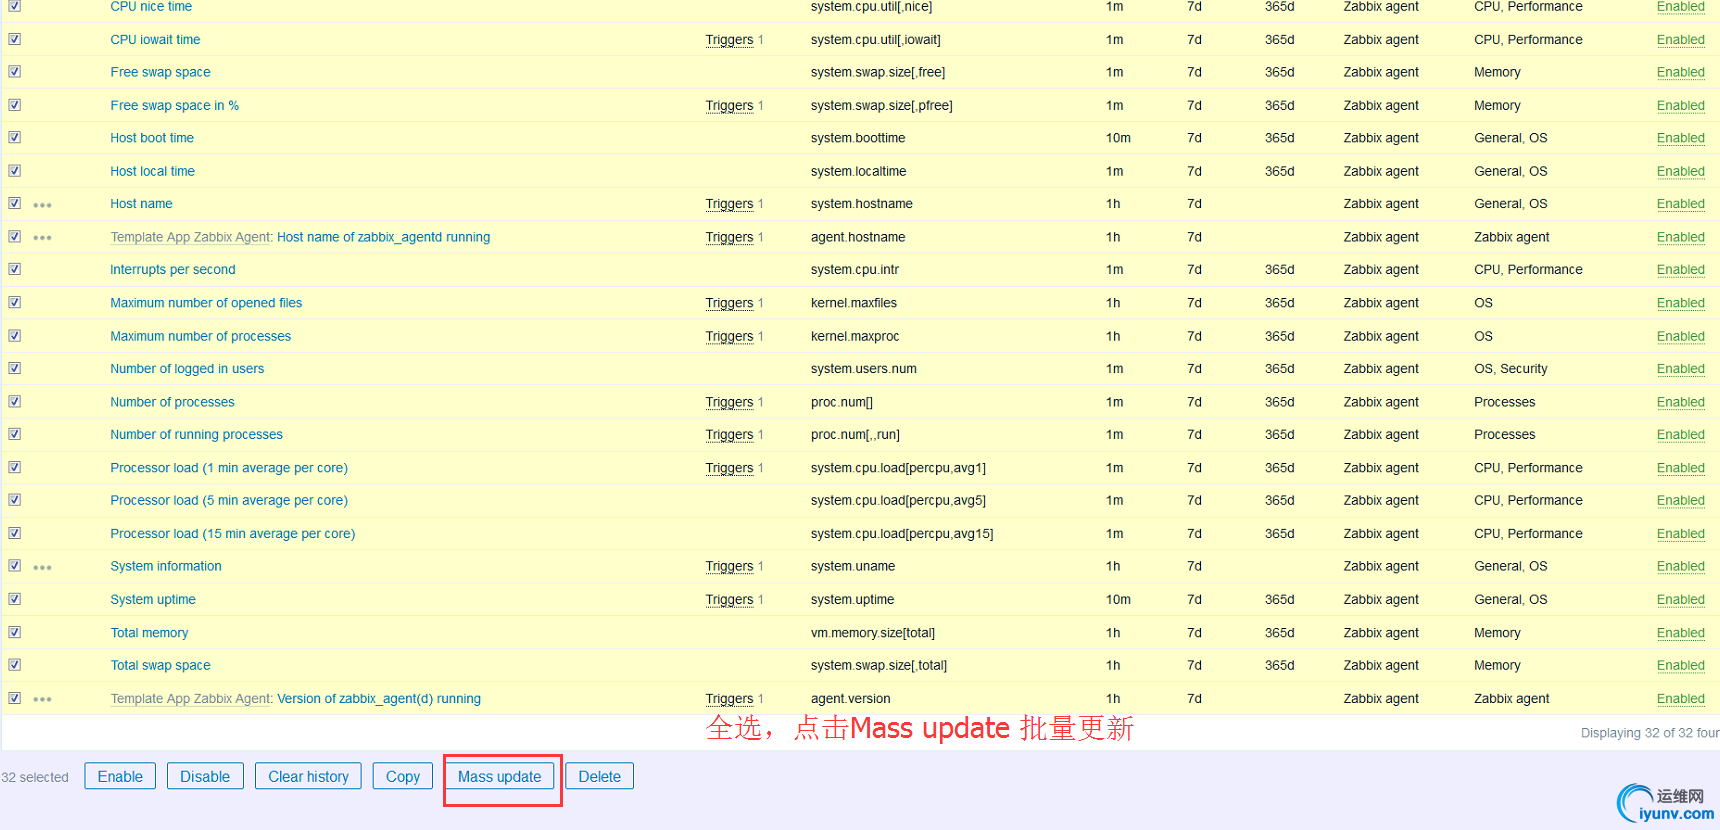Deselect the Total memory row checkbox

[x=15, y=632]
